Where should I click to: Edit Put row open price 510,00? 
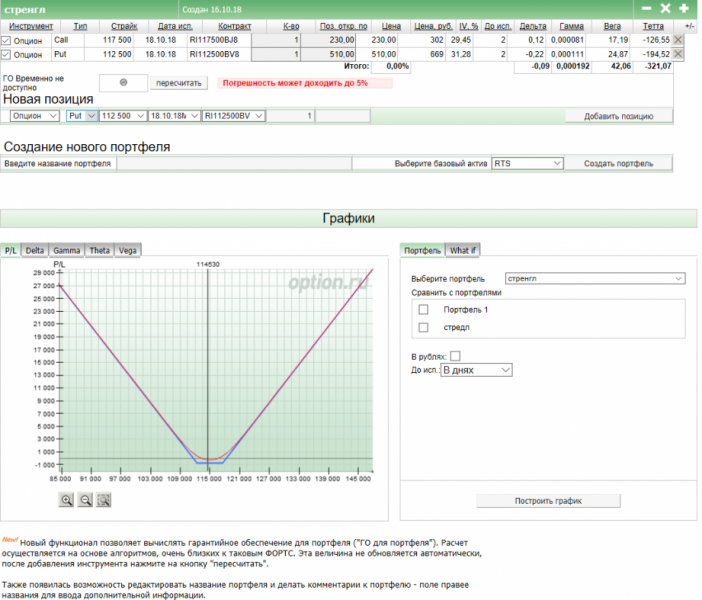(329, 54)
